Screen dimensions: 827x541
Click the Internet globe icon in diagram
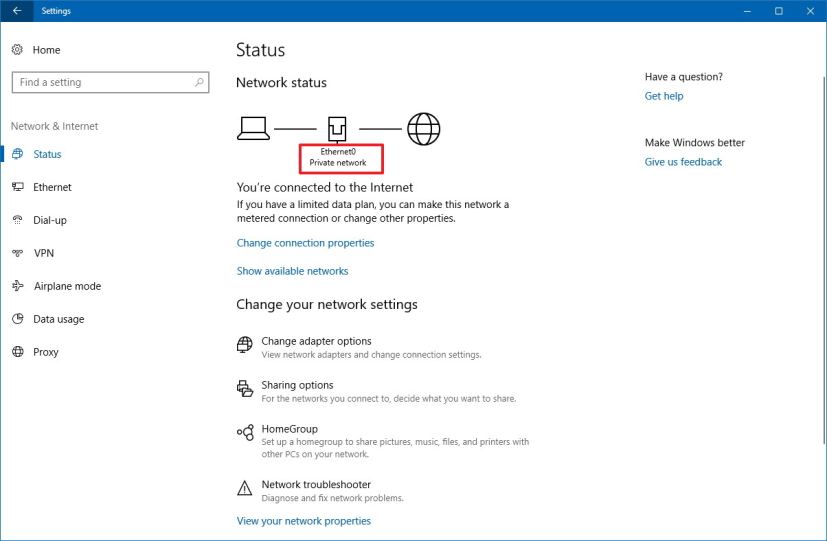pyautogui.click(x=424, y=129)
